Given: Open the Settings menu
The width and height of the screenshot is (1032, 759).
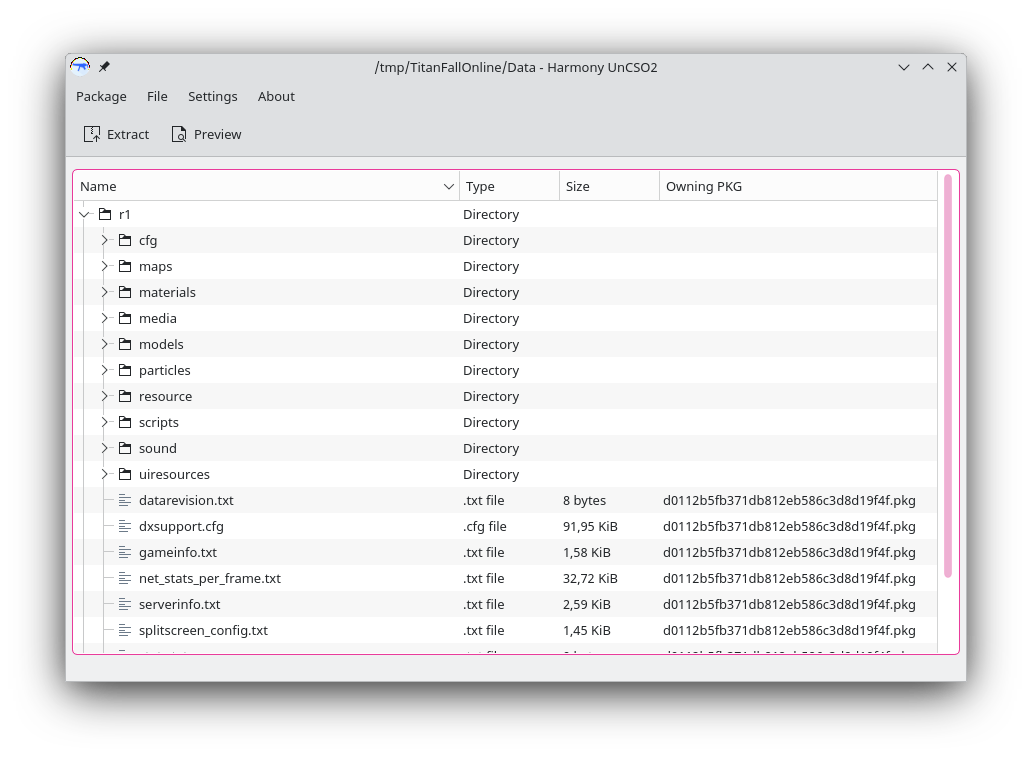Looking at the screenshot, I should pyautogui.click(x=213, y=97).
